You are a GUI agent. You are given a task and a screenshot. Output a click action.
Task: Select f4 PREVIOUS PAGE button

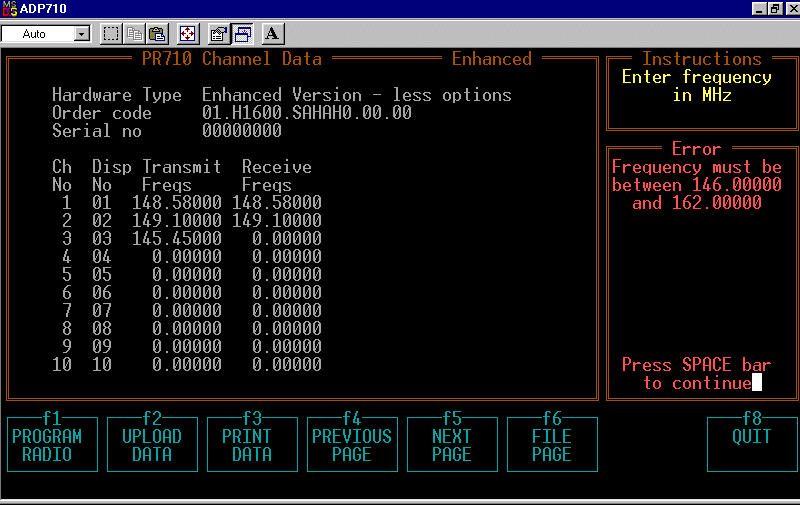point(352,442)
